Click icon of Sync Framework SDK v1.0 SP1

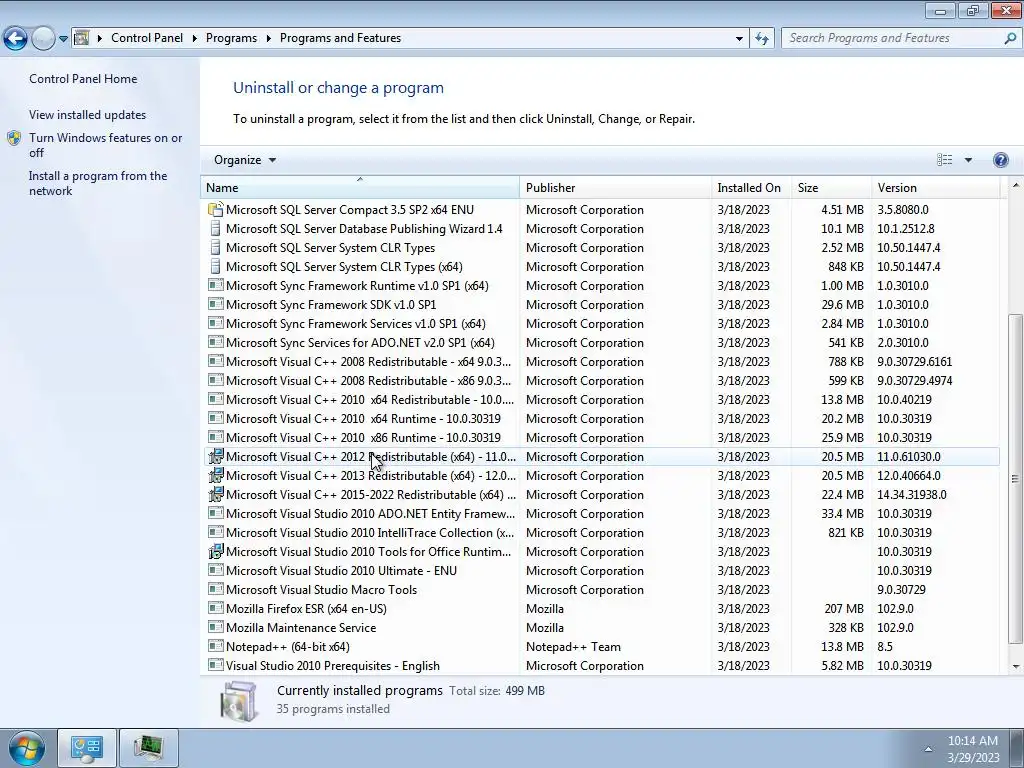pos(216,304)
